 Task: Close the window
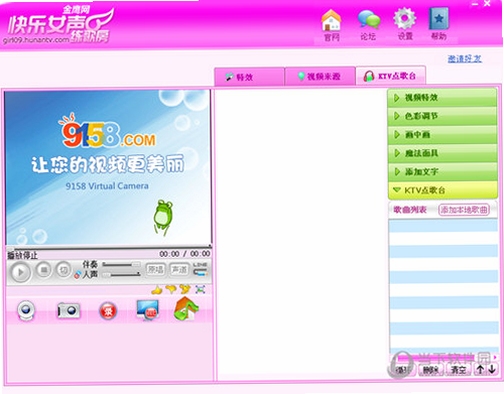(487, 4)
